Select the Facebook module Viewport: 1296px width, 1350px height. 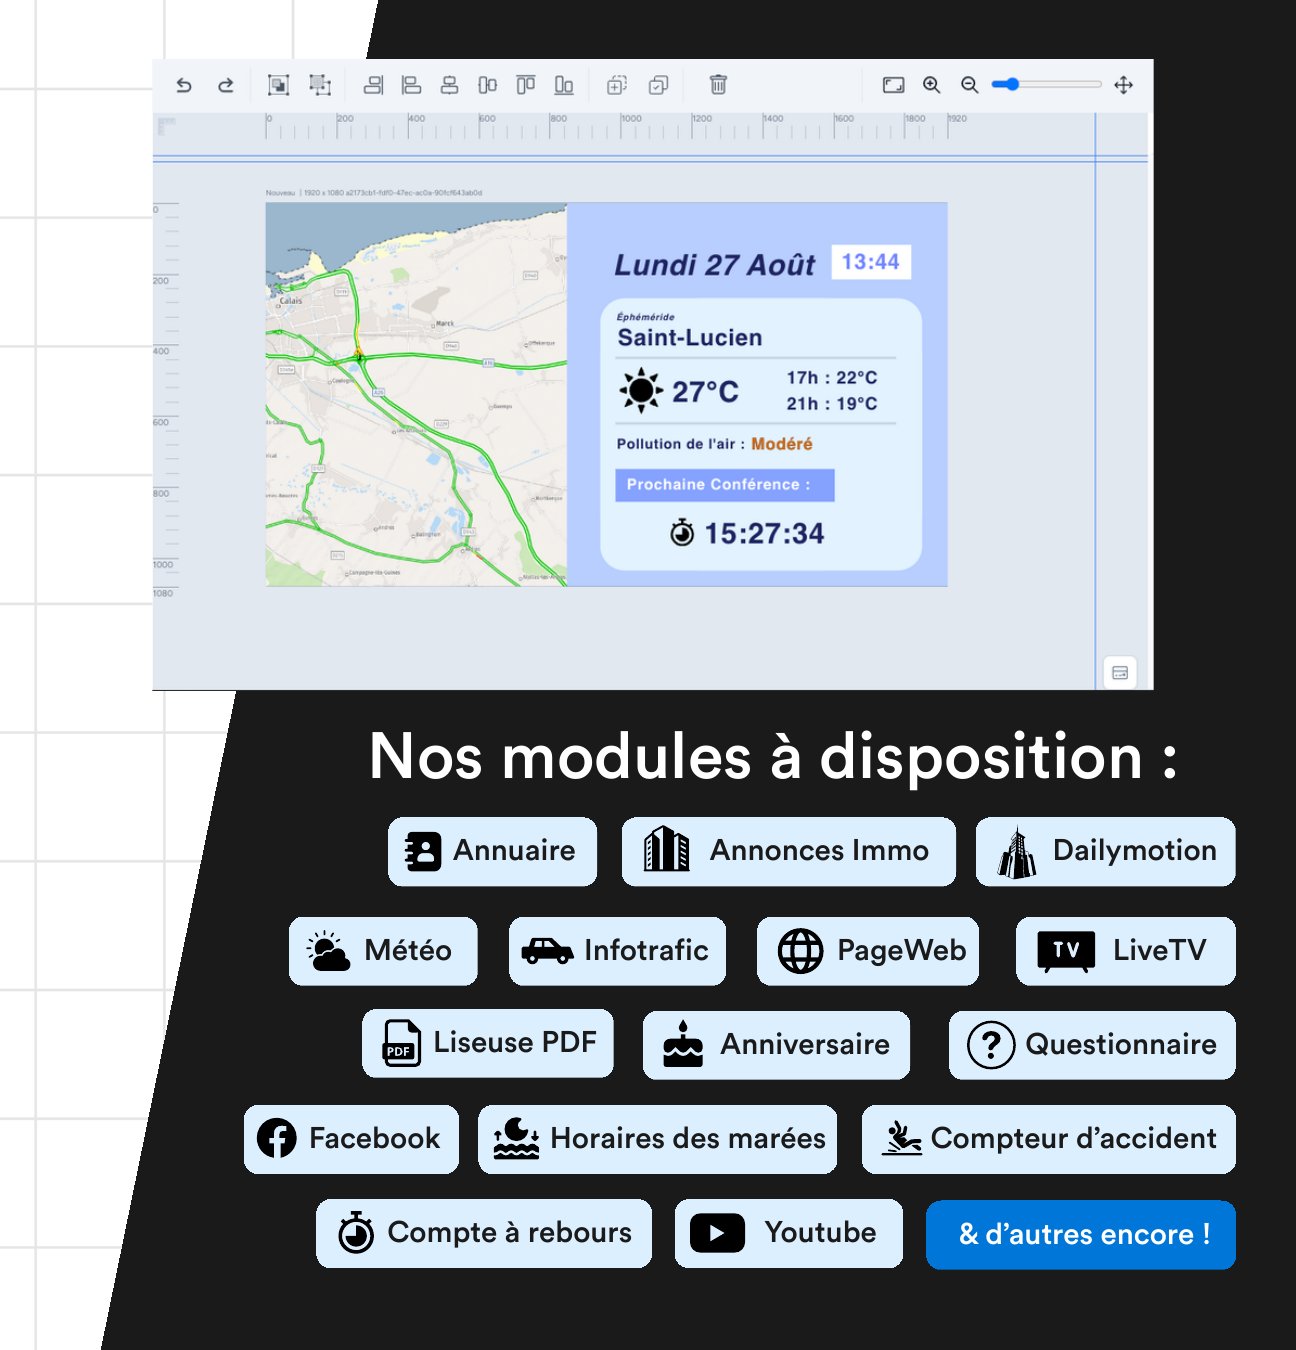tap(351, 1139)
